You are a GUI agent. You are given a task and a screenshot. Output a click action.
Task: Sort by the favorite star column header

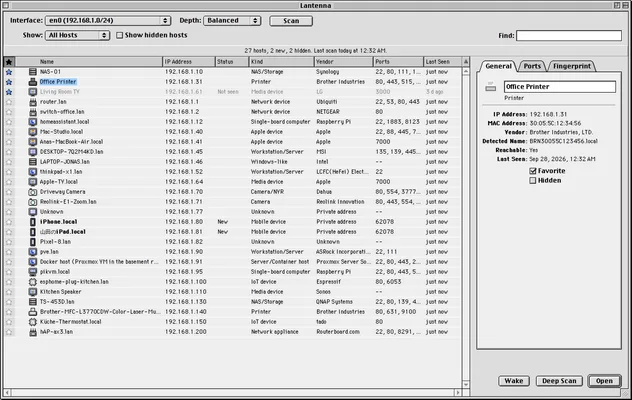click(x=9, y=62)
